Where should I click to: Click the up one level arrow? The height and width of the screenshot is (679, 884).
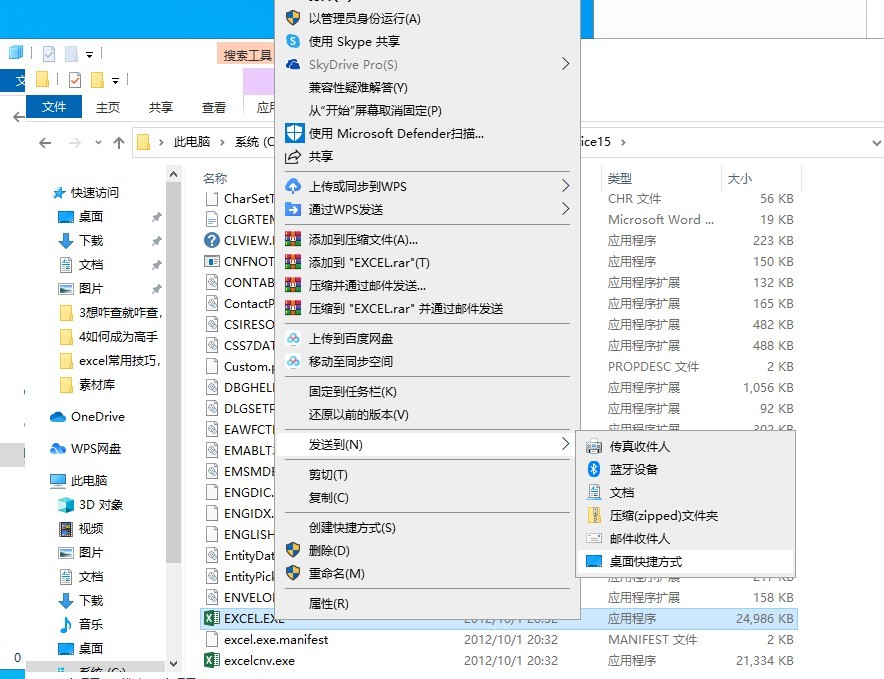118,143
